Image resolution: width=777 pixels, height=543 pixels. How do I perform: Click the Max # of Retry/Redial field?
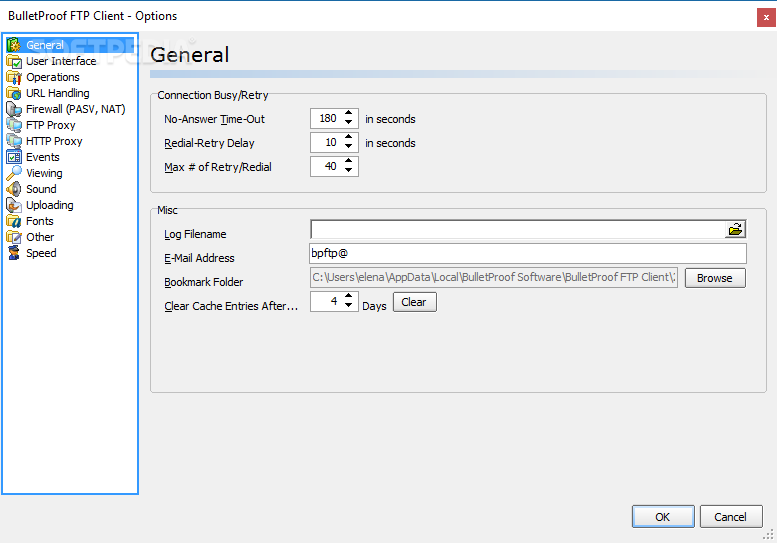[327, 166]
